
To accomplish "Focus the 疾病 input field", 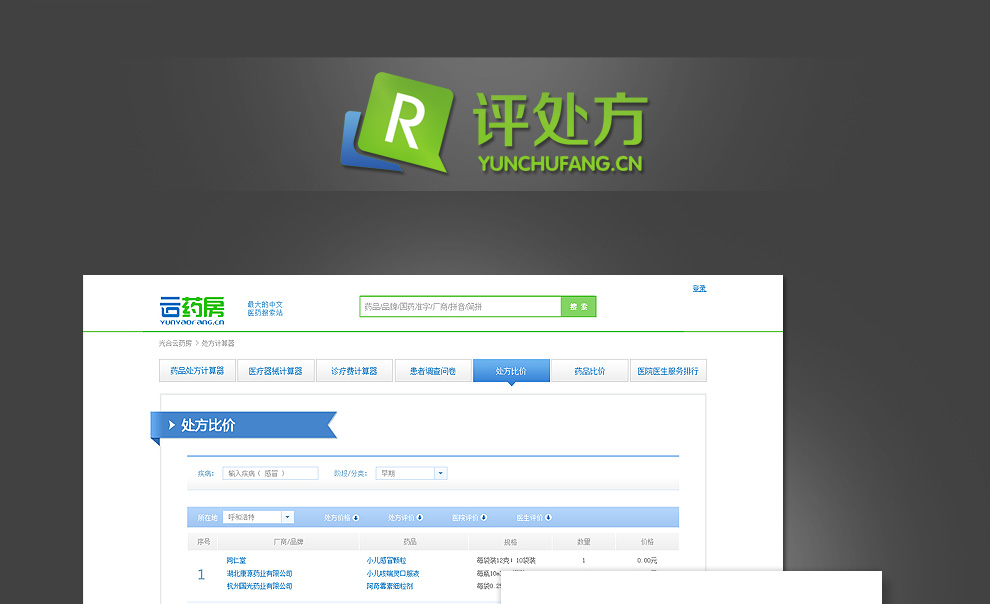I will [270, 473].
